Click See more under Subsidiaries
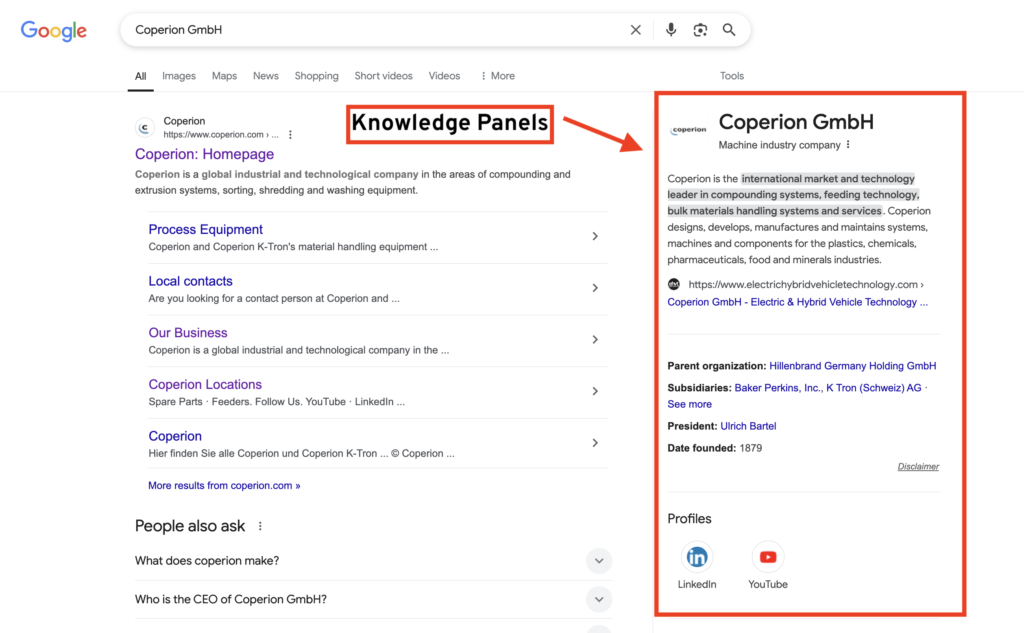 point(689,404)
